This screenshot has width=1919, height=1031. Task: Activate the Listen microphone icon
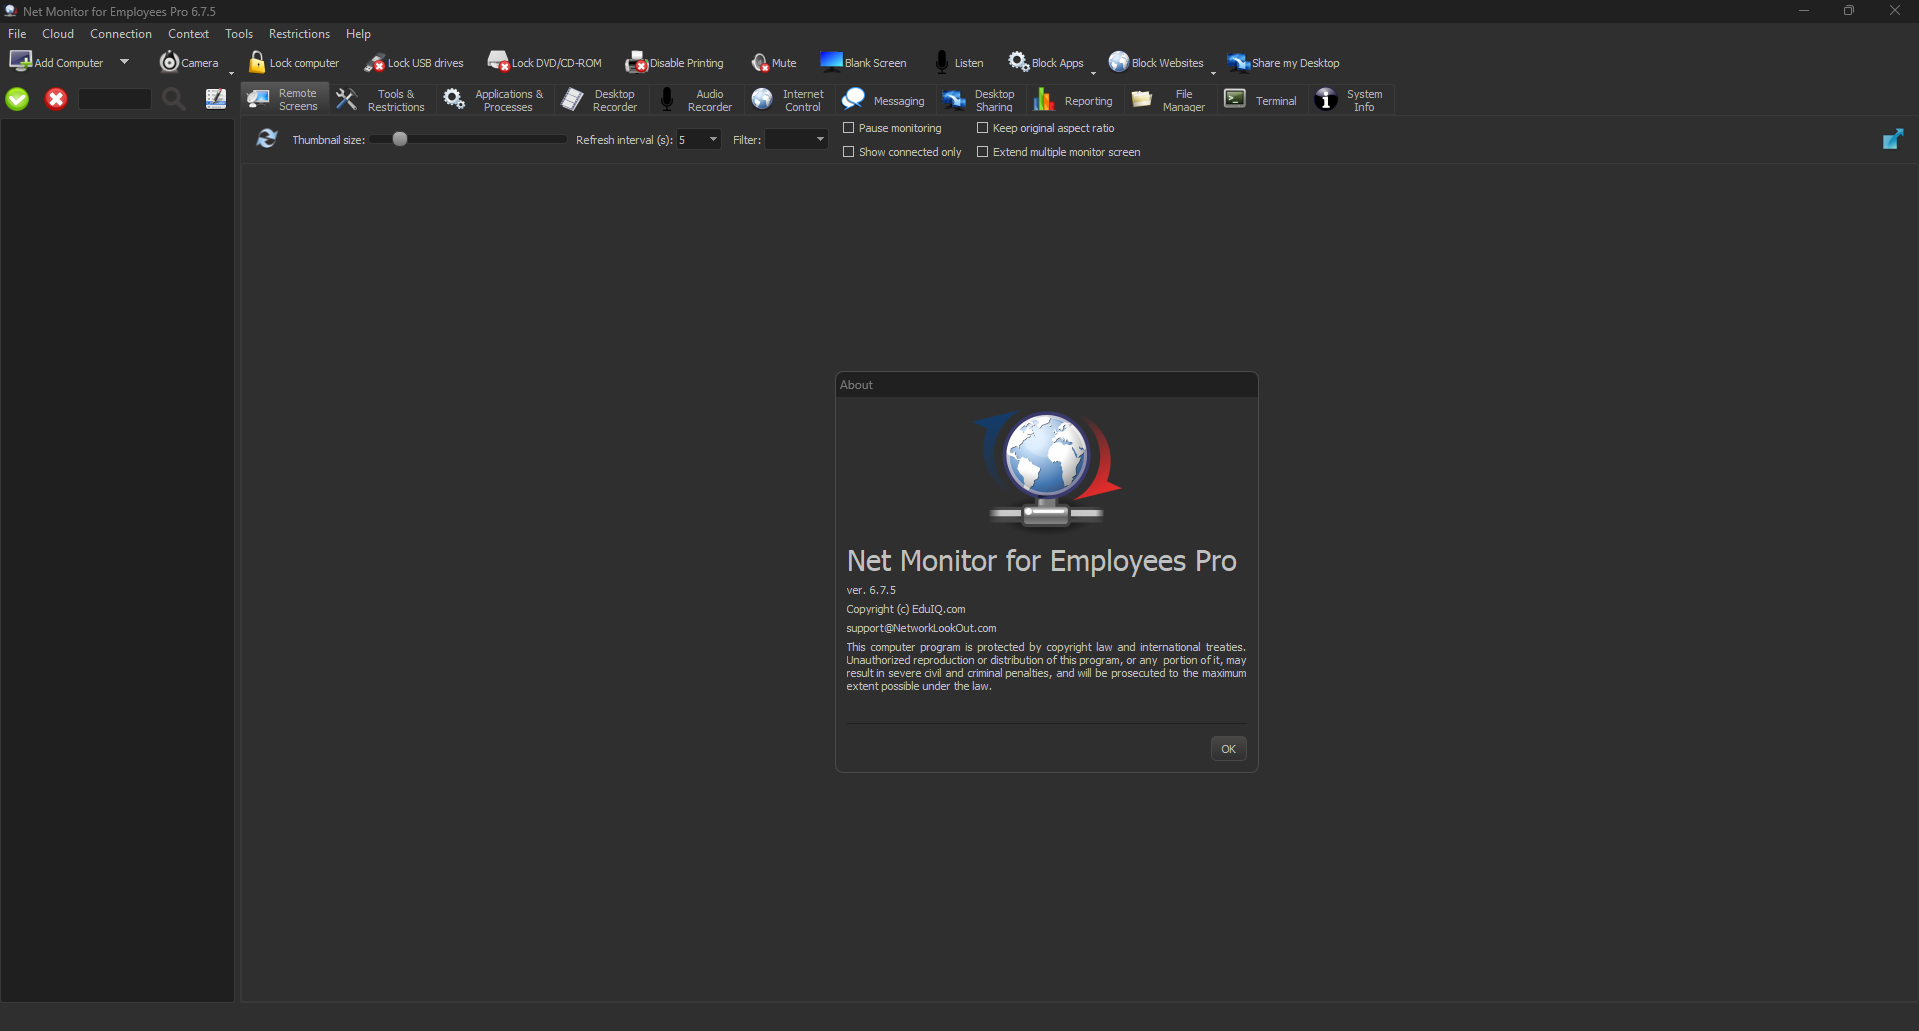pyautogui.click(x=941, y=62)
